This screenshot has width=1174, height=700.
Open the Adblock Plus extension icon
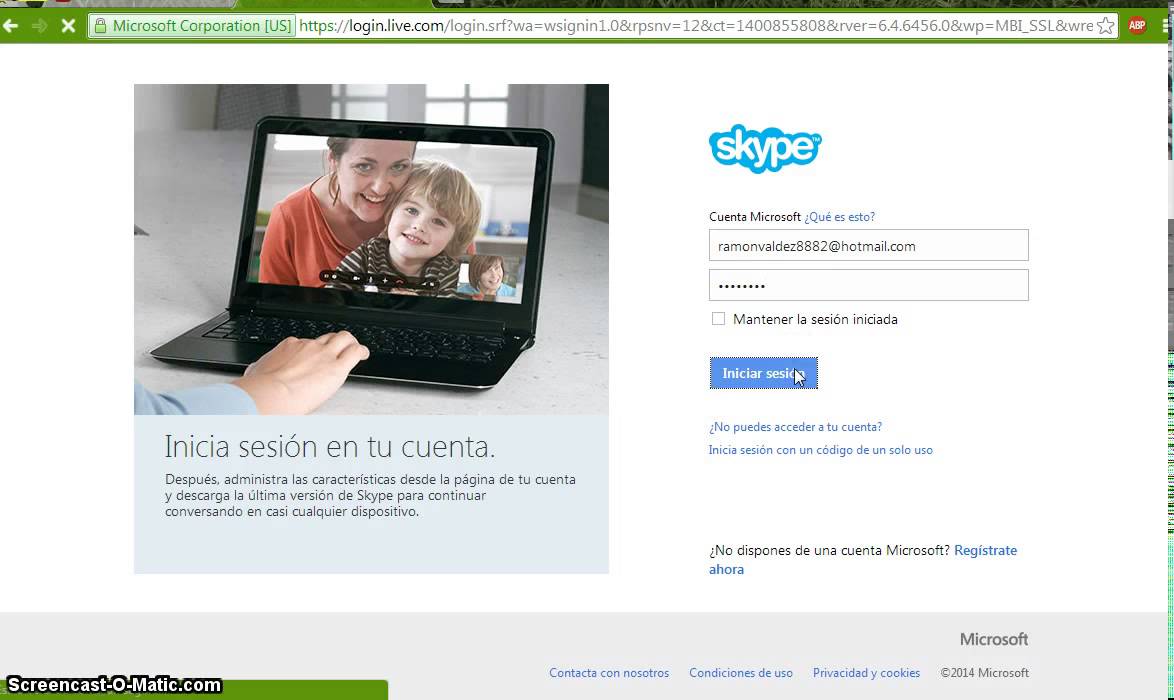click(1137, 25)
